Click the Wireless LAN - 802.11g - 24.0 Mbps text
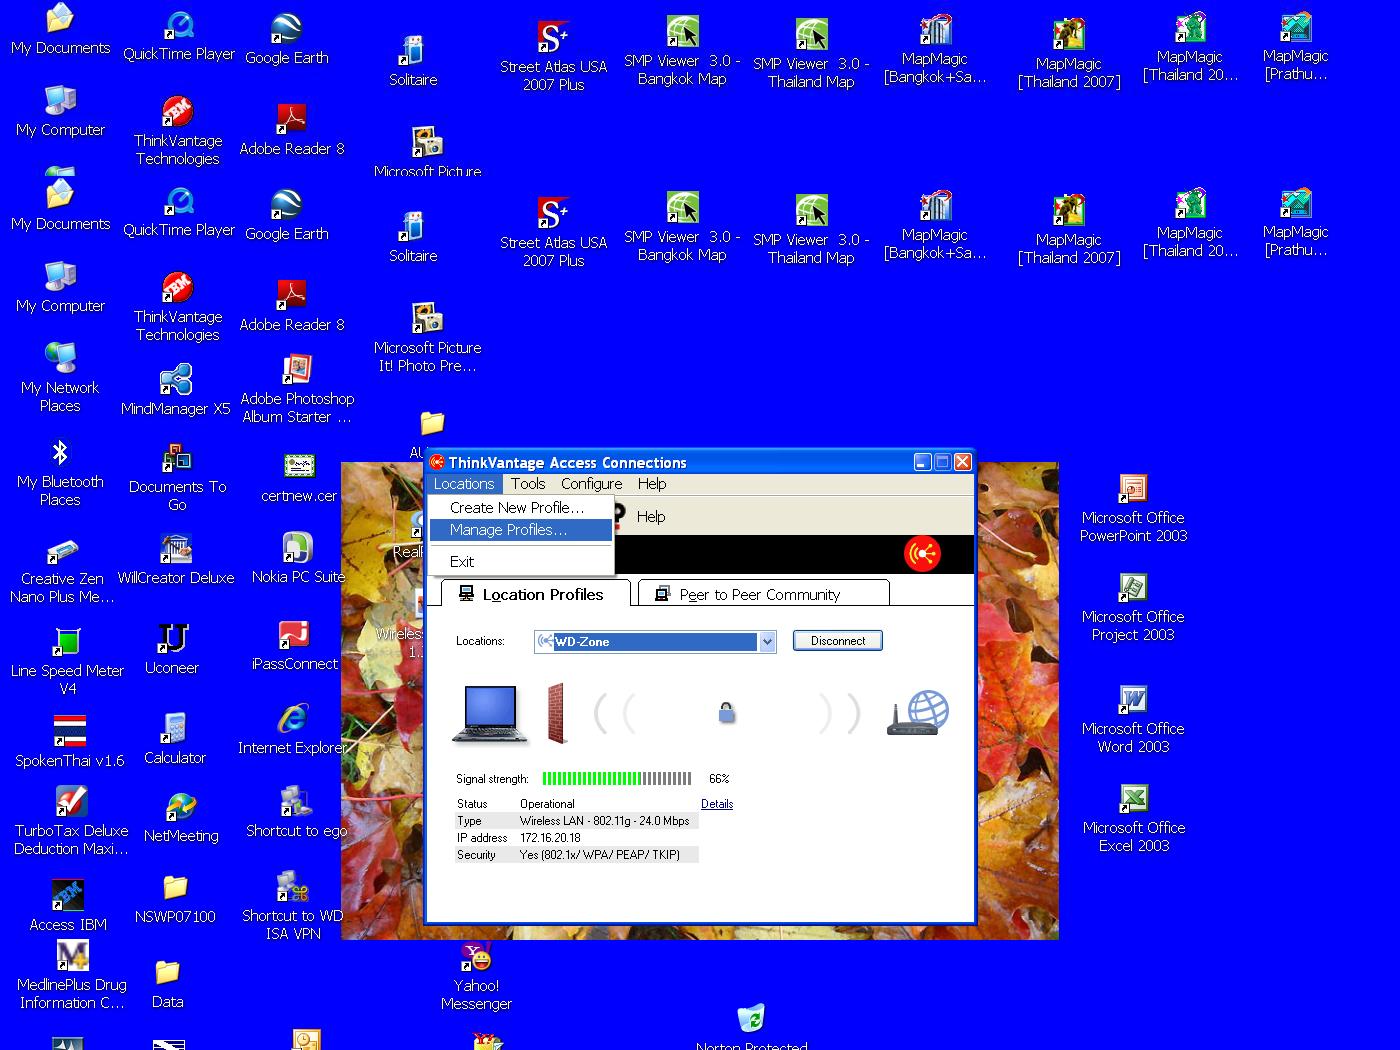 coord(604,821)
